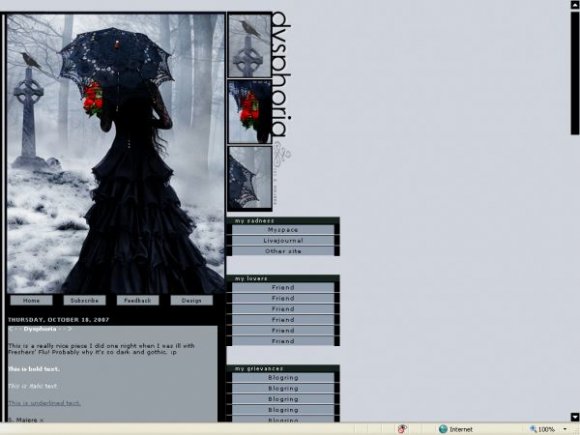Click the vertical dysphoria title logo
This screenshot has width=580, height=435.
coord(281,74)
